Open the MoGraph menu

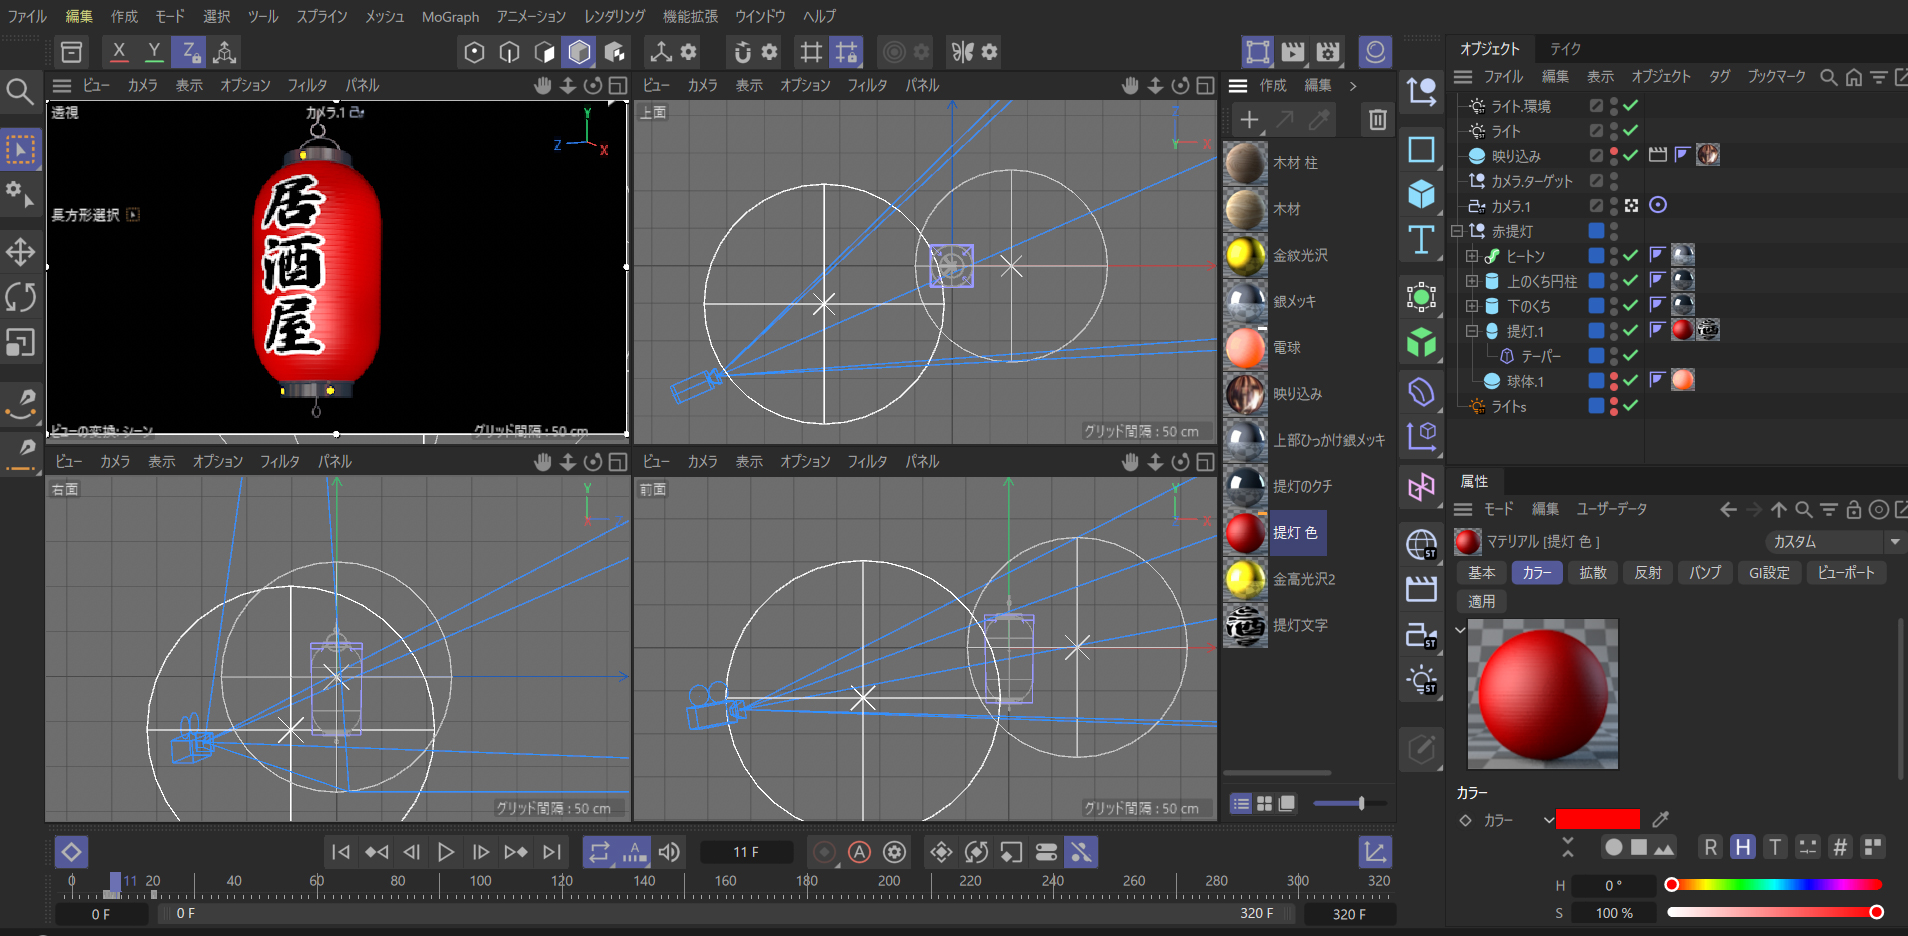click(x=450, y=16)
